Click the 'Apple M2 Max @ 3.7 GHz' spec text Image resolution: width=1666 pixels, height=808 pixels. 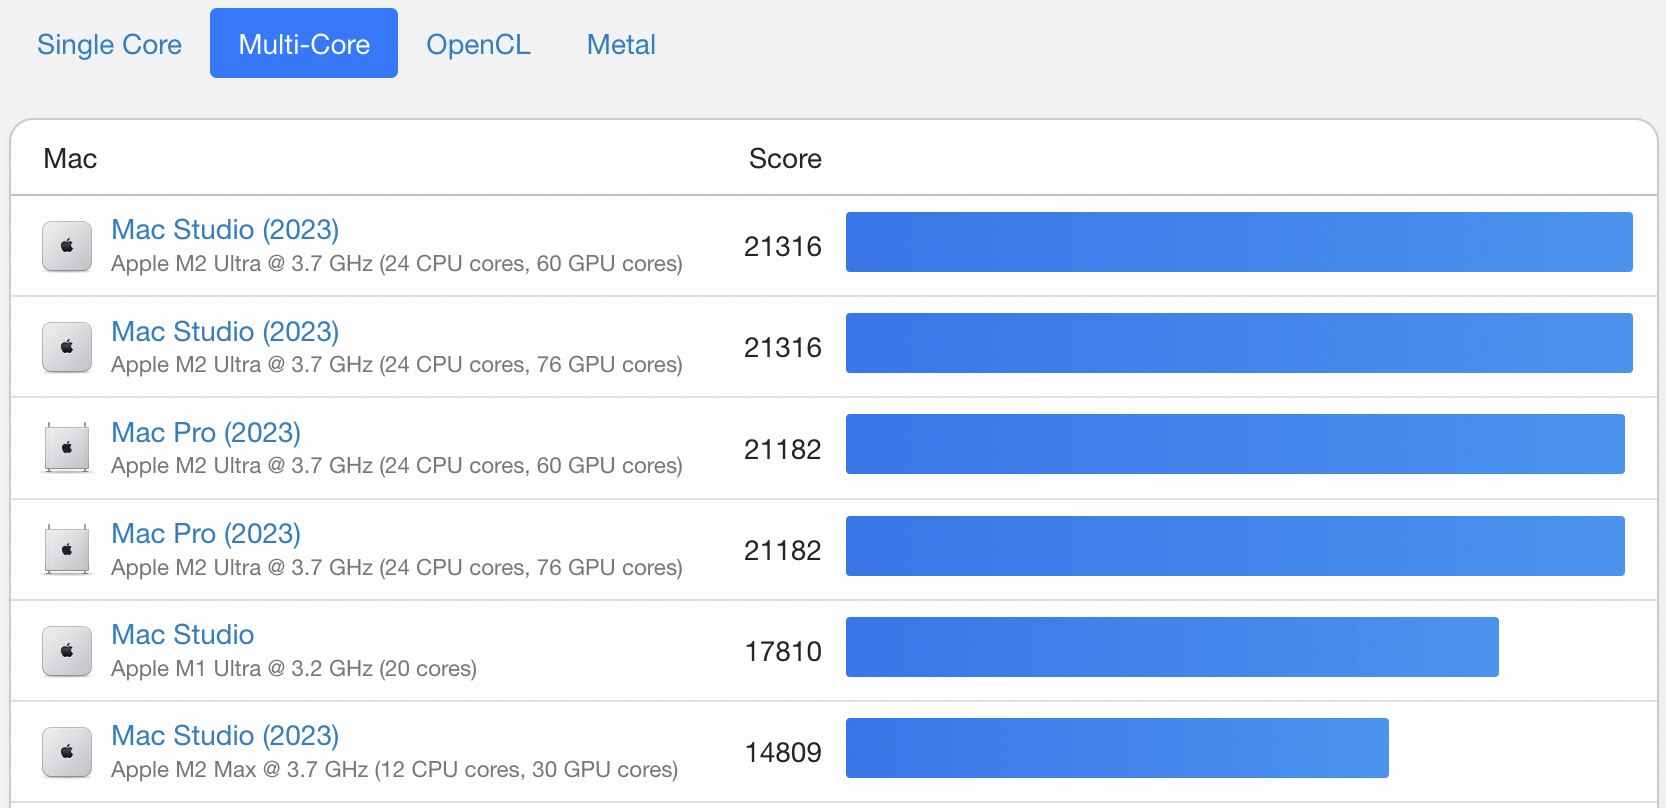(x=394, y=770)
